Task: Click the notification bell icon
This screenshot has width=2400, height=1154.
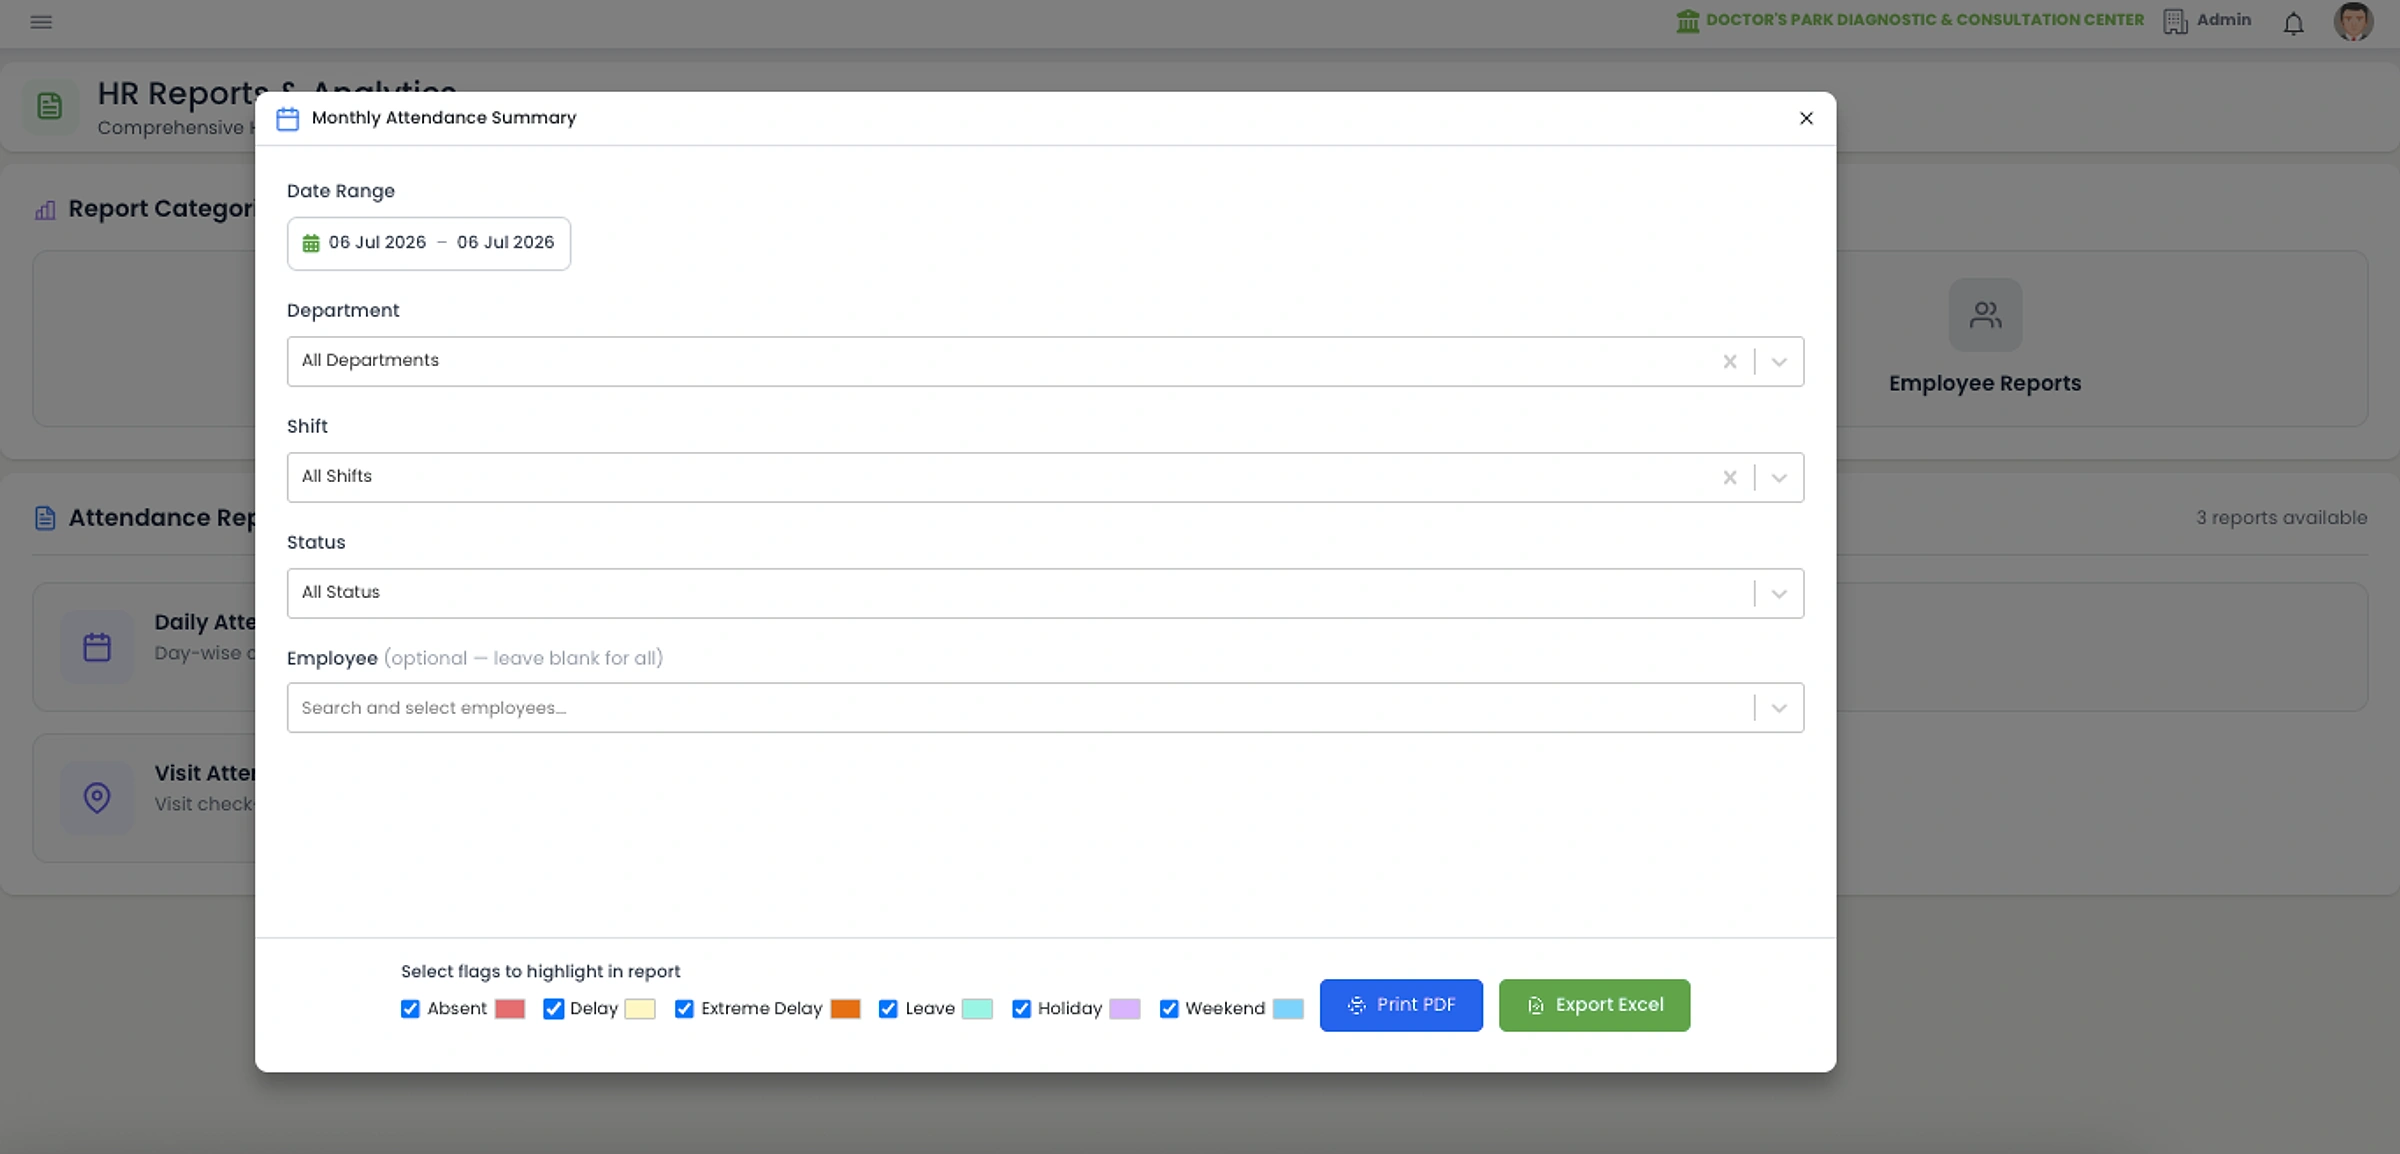Action: 2293,23
